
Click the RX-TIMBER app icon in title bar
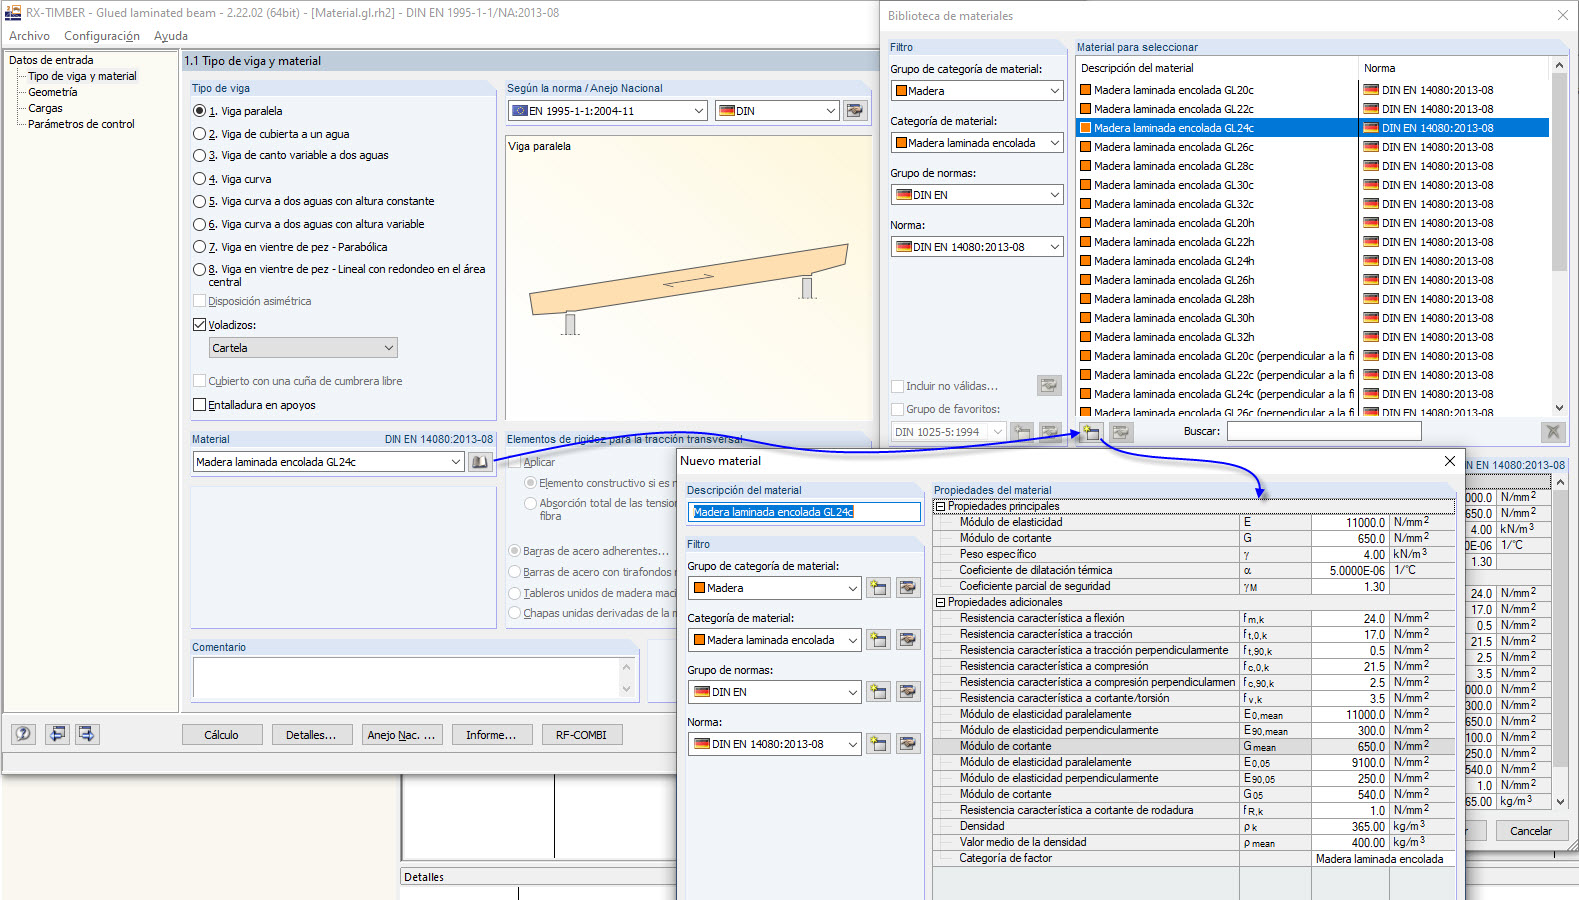tap(13, 13)
